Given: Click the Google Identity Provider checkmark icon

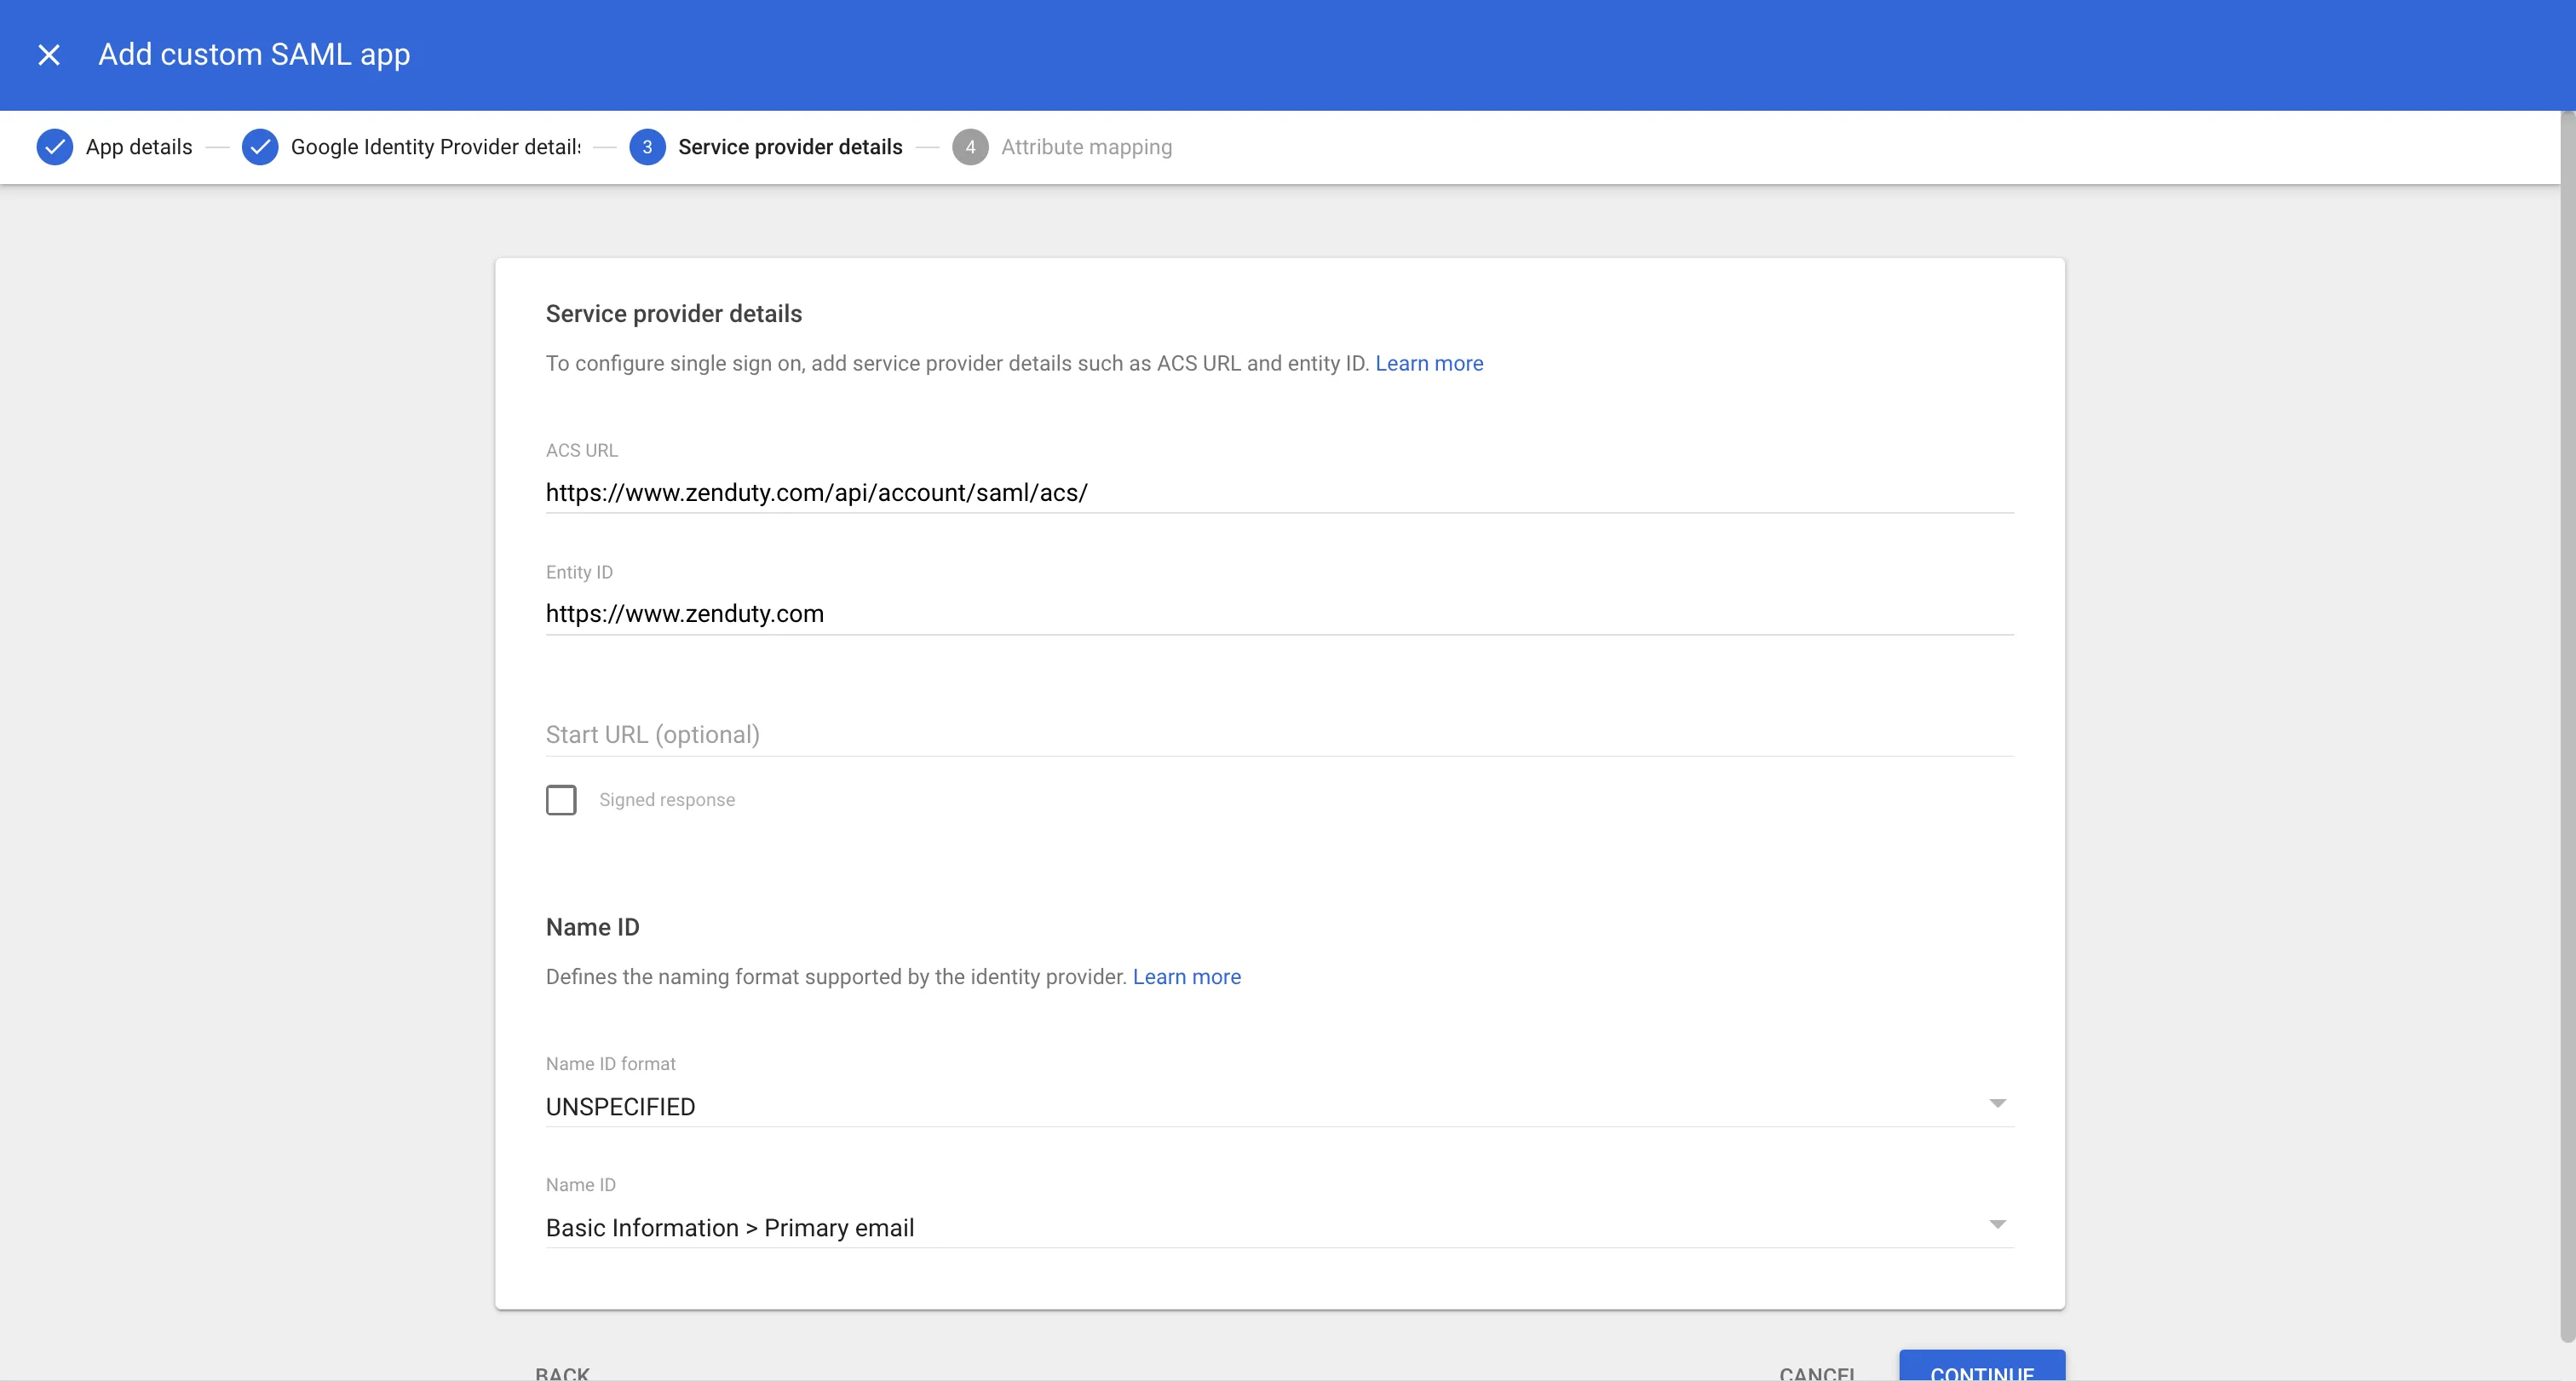Looking at the screenshot, I should [x=260, y=147].
